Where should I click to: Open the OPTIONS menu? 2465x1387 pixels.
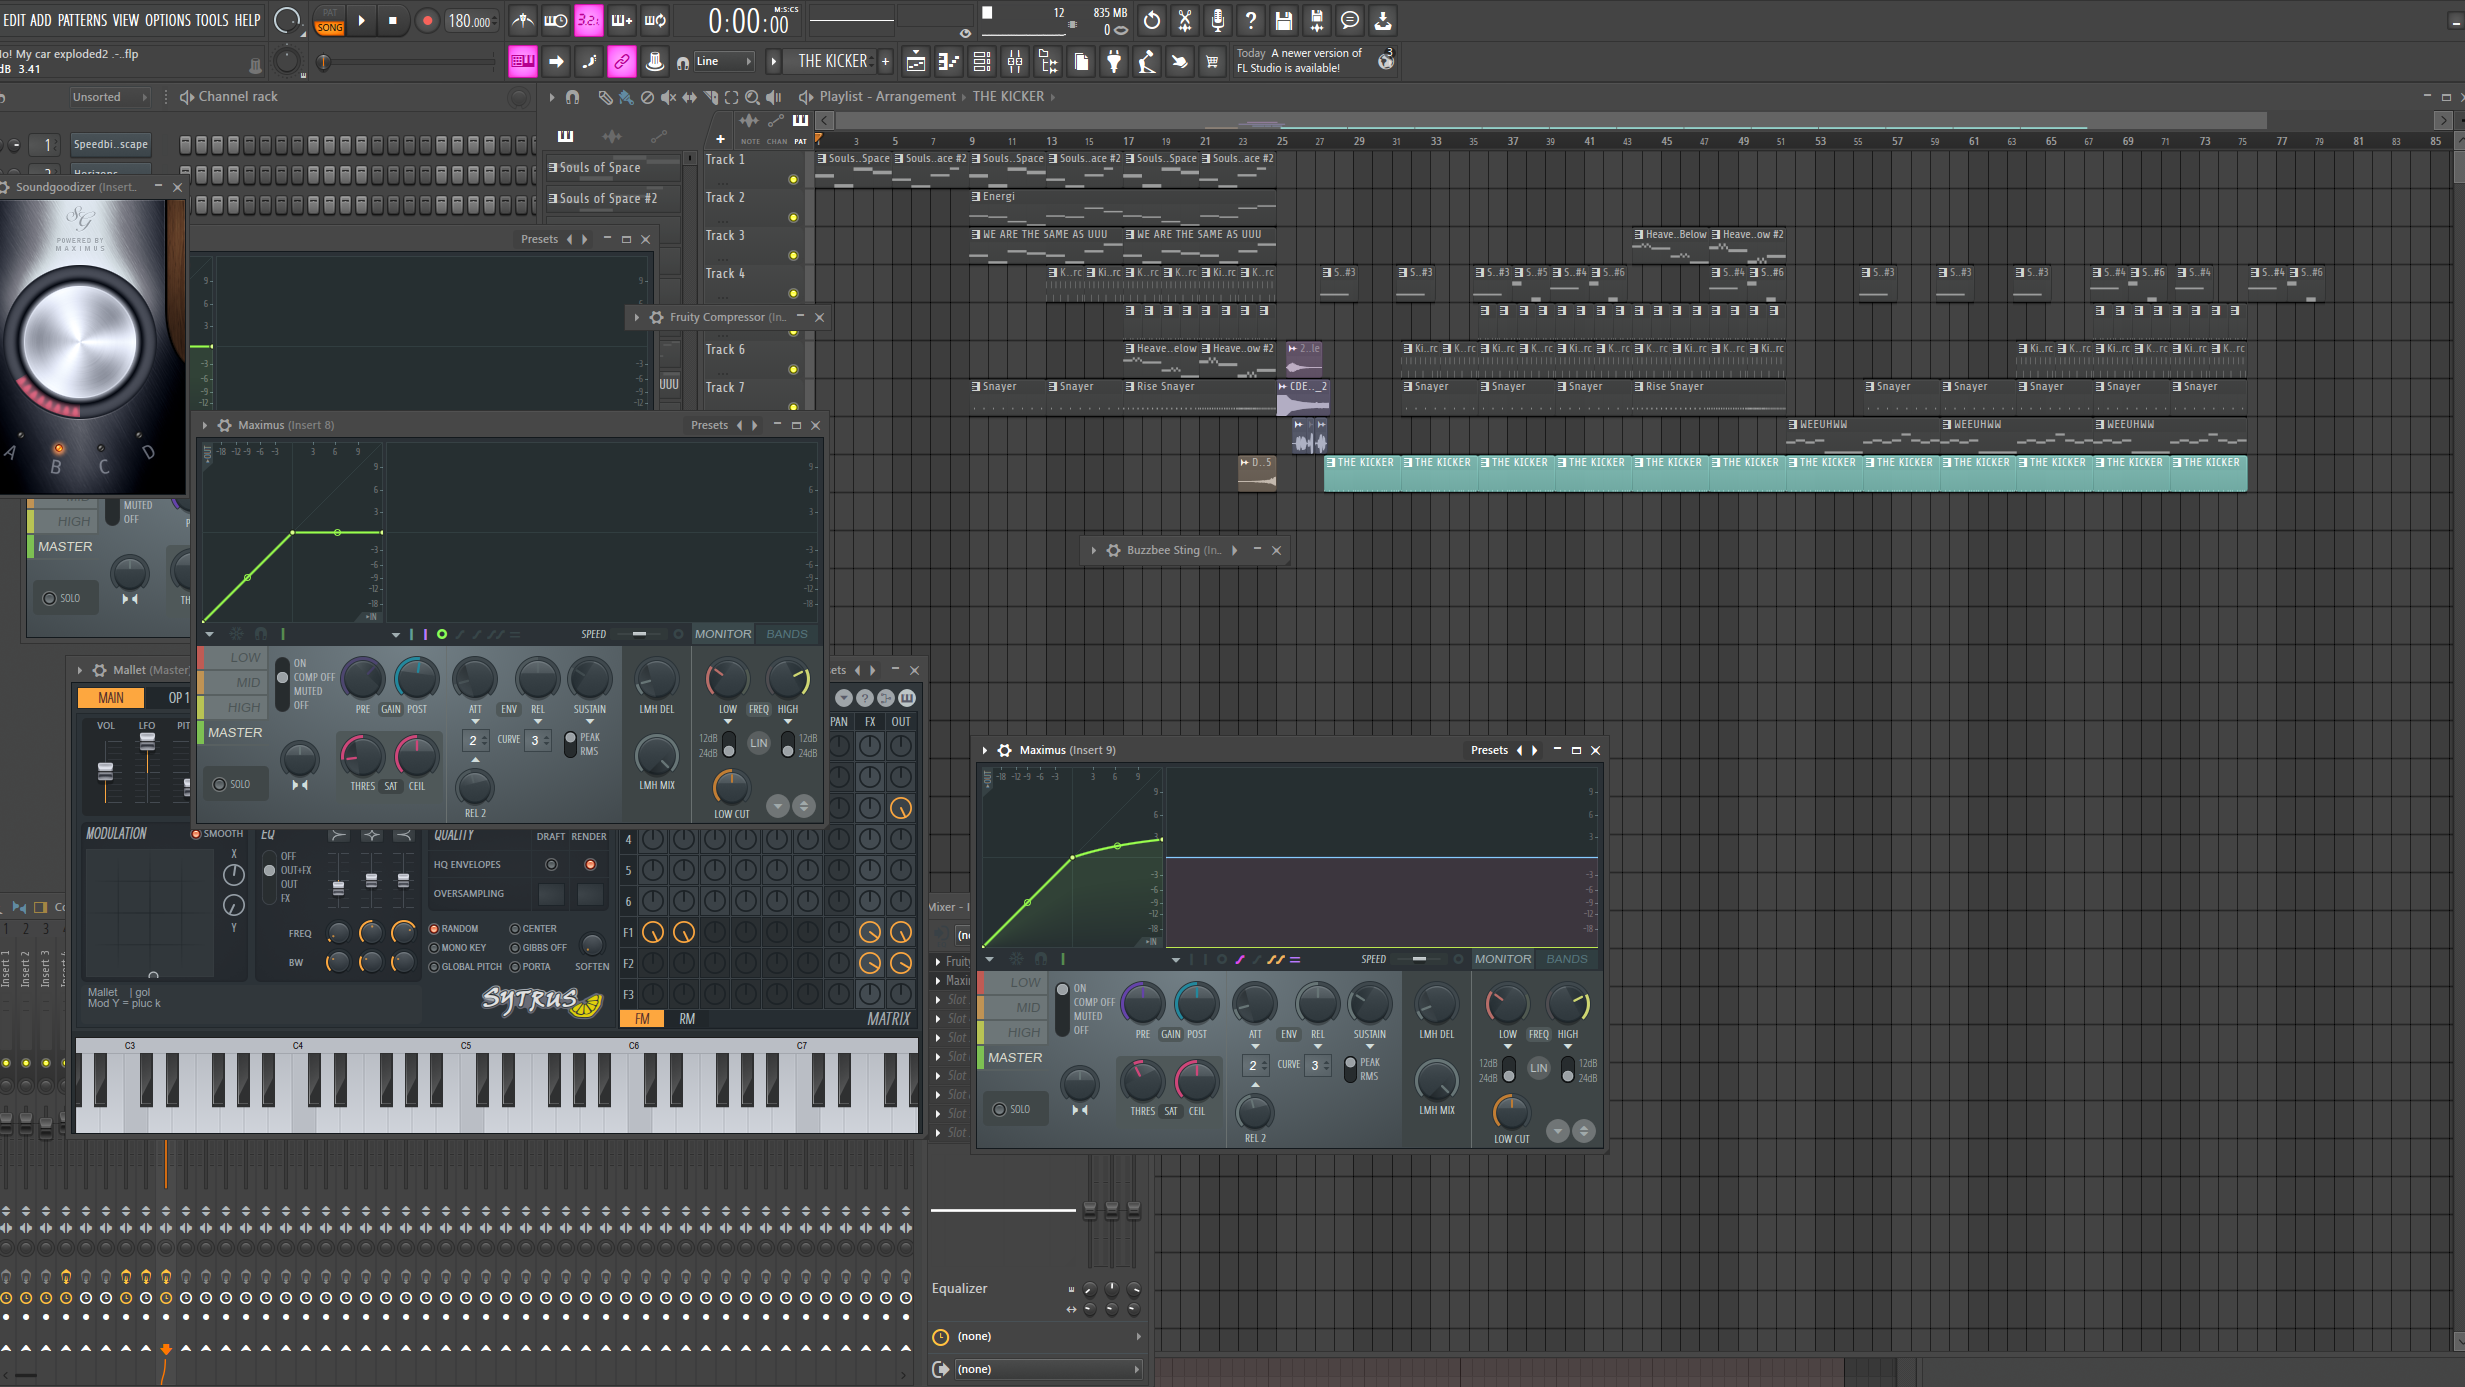(x=167, y=20)
